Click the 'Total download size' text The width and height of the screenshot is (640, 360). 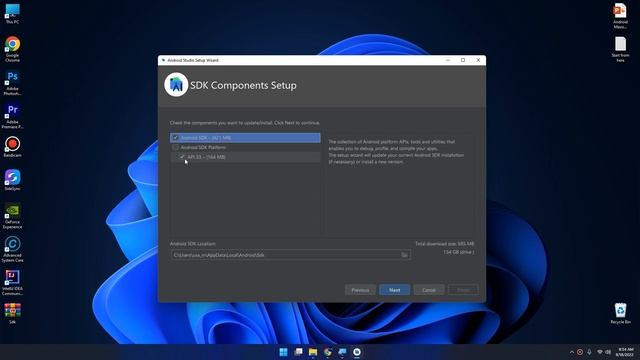point(445,244)
